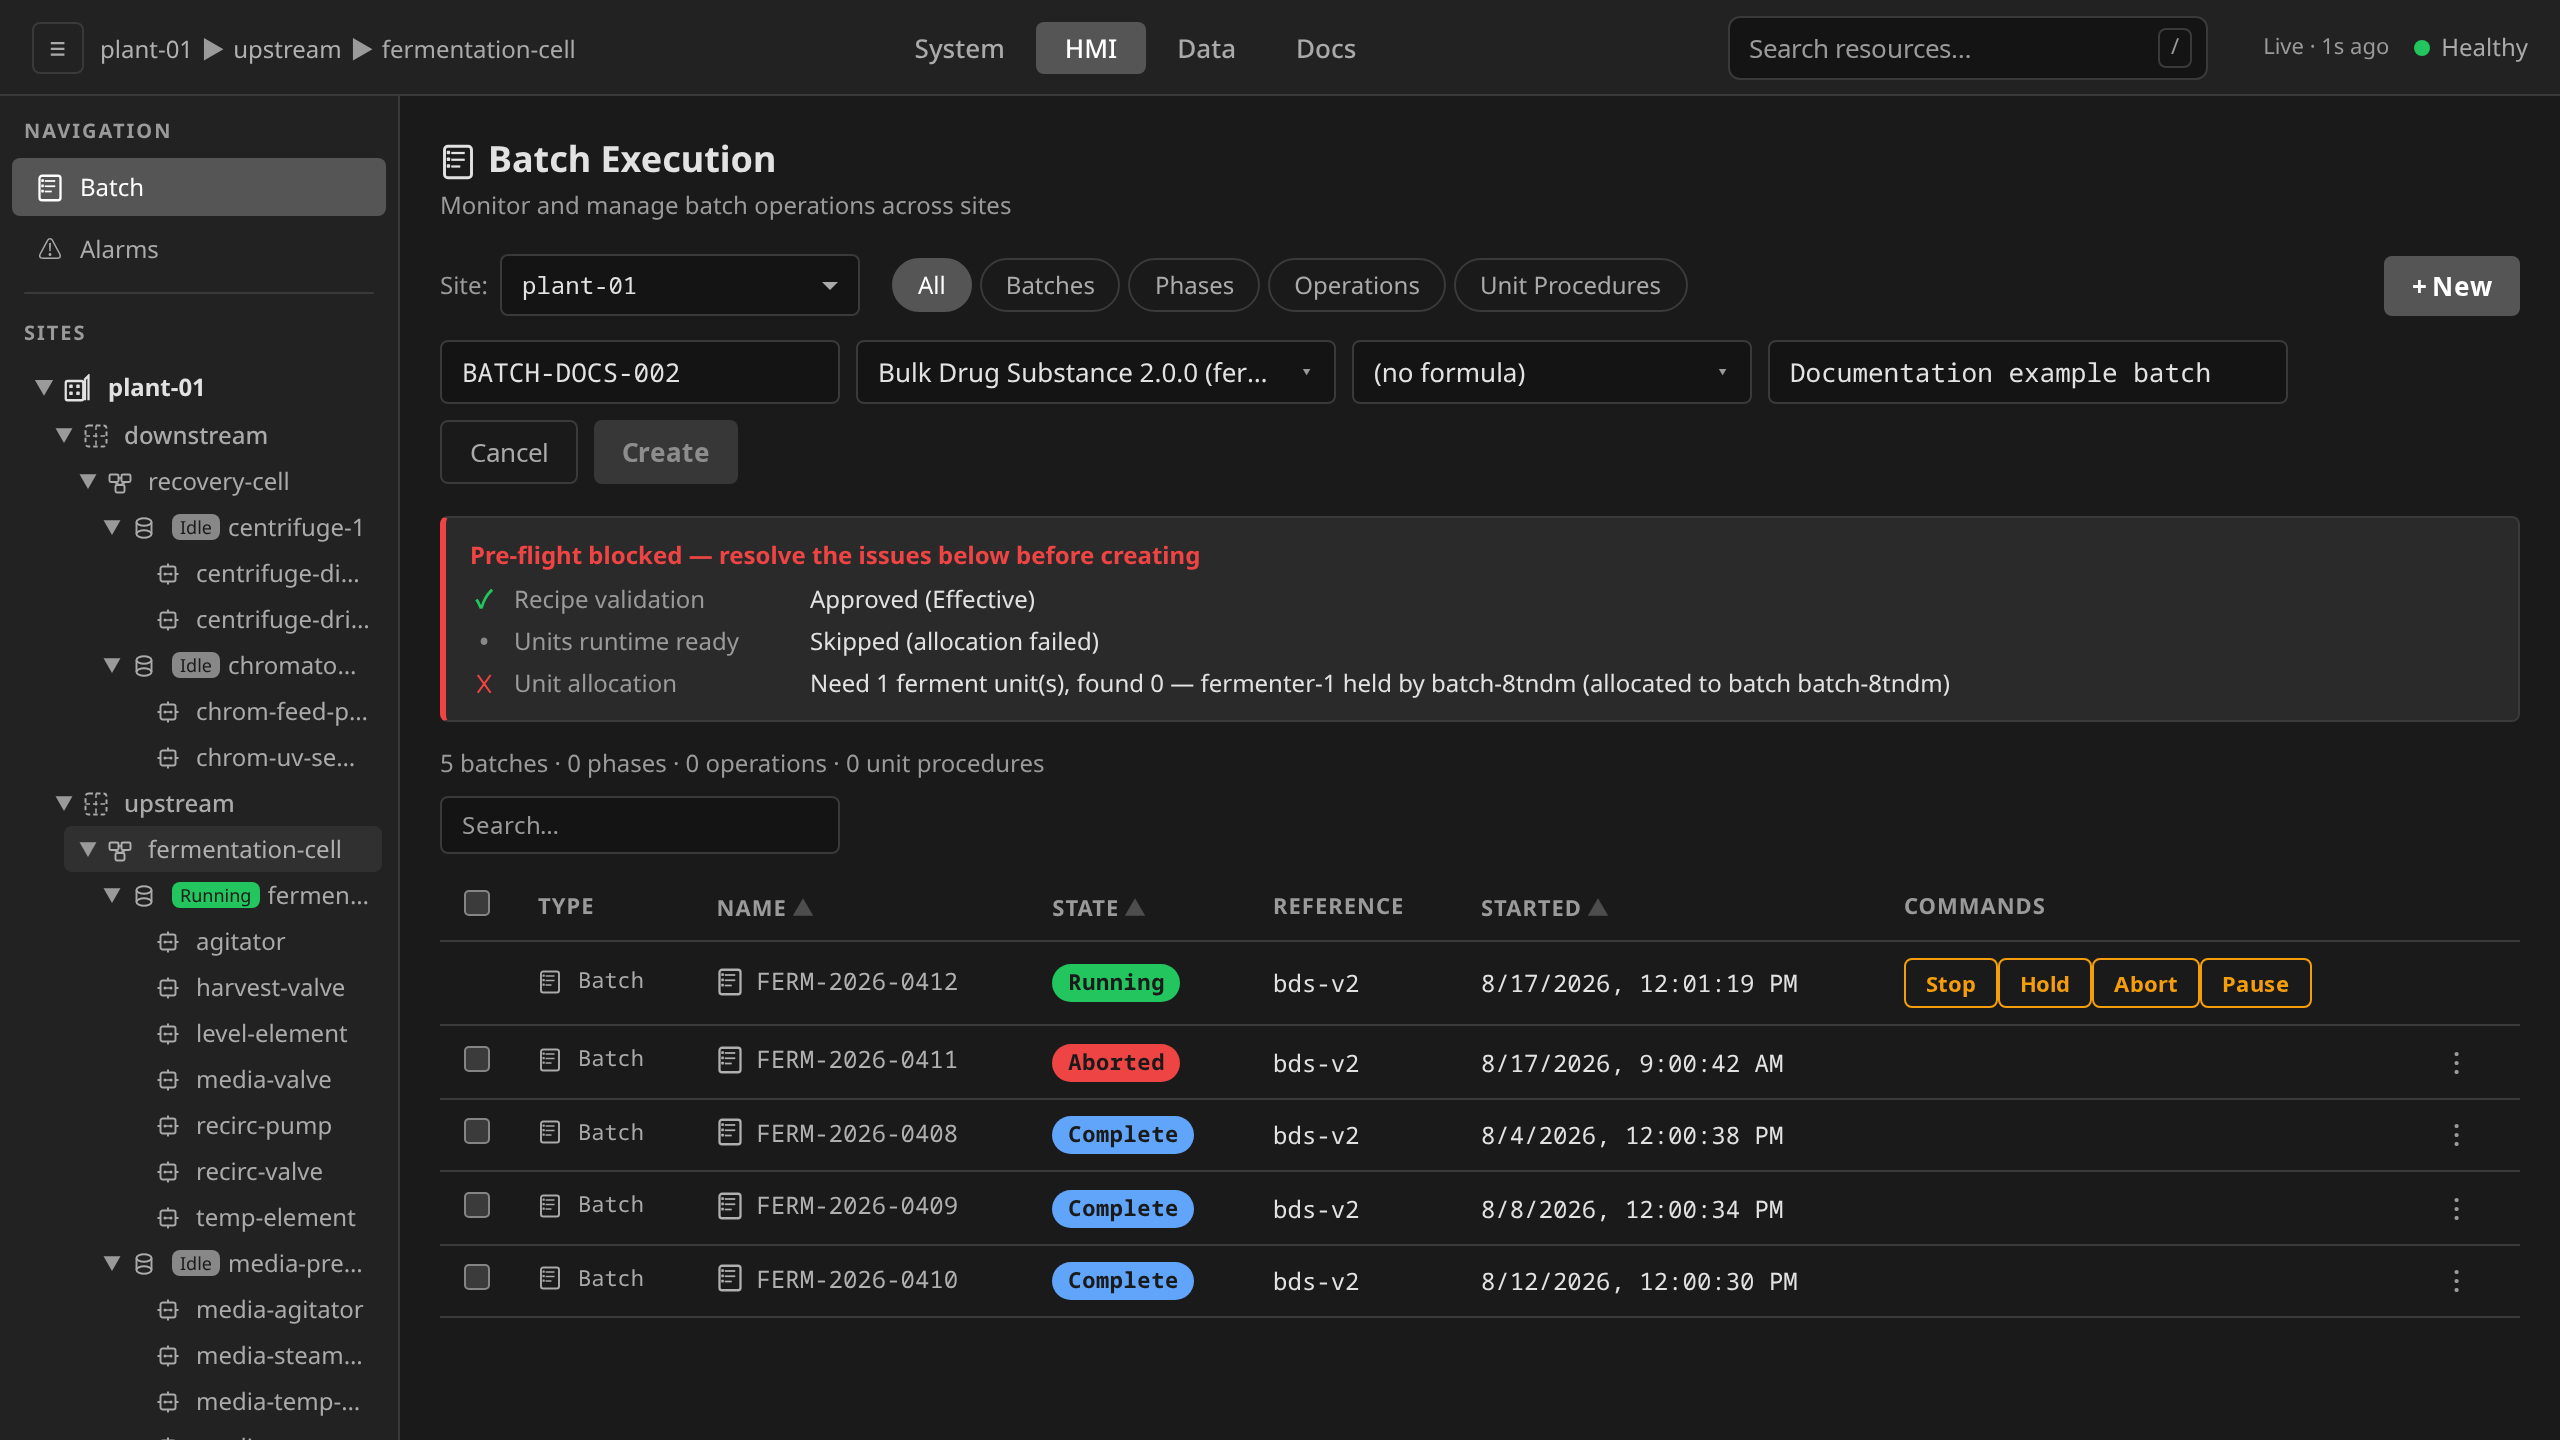Click the + New button

click(x=2451, y=286)
